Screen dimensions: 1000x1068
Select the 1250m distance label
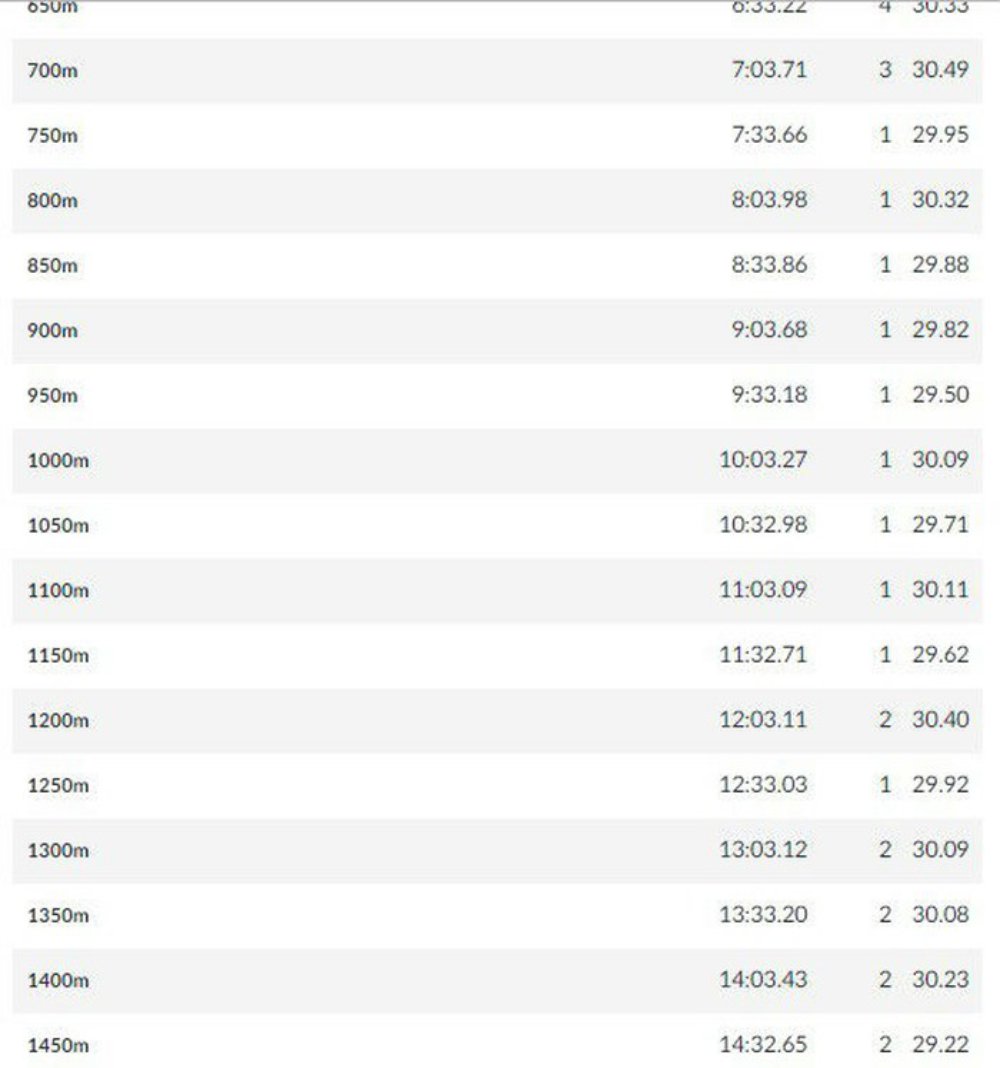[58, 785]
